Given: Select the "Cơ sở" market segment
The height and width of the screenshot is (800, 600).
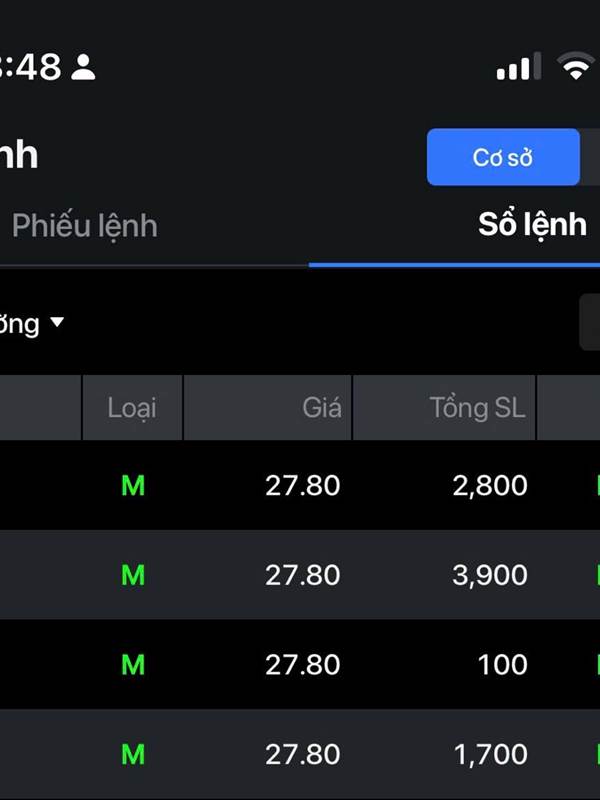Looking at the screenshot, I should pyautogui.click(x=503, y=158).
